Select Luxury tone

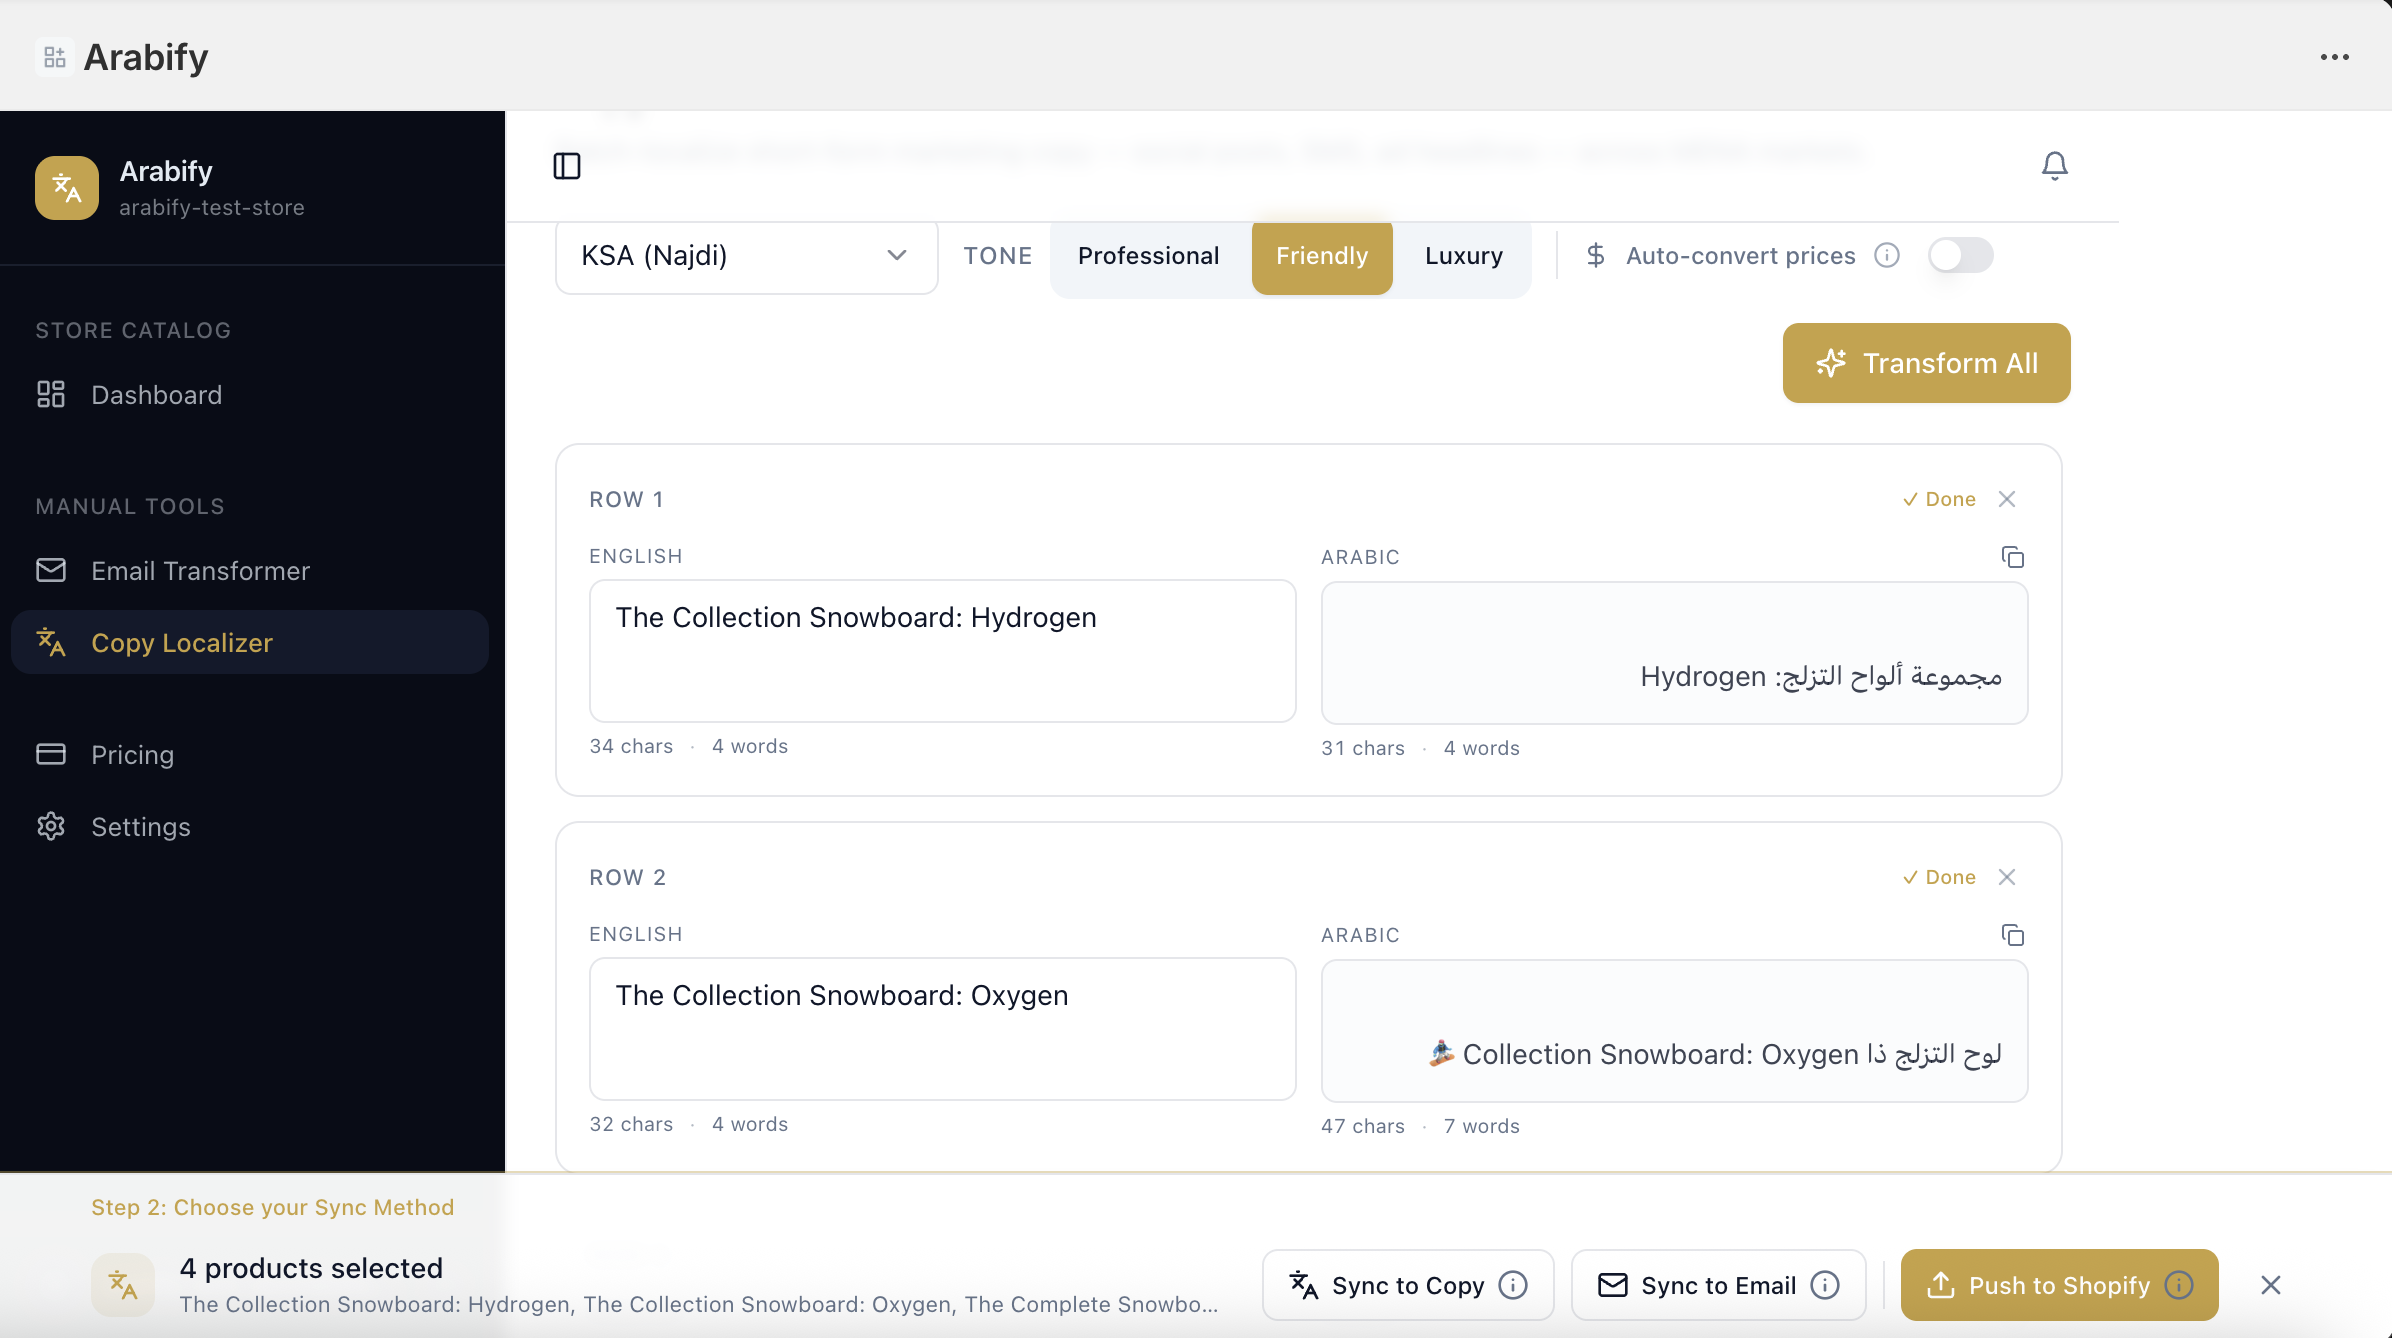pyautogui.click(x=1463, y=256)
